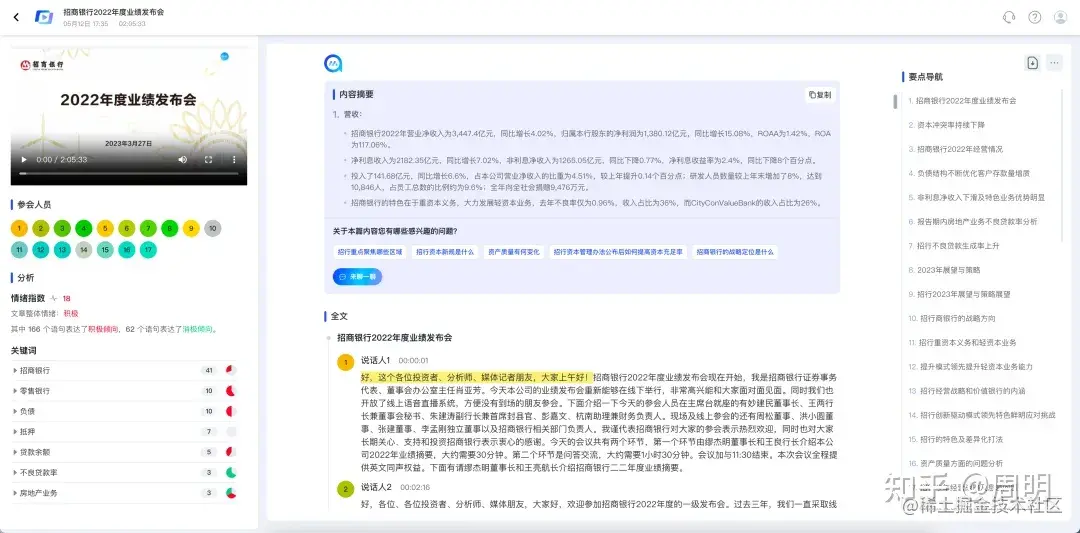This screenshot has height=533, width=1080.
Task: Open the help question mark icon
Action: (x=1035, y=17)
